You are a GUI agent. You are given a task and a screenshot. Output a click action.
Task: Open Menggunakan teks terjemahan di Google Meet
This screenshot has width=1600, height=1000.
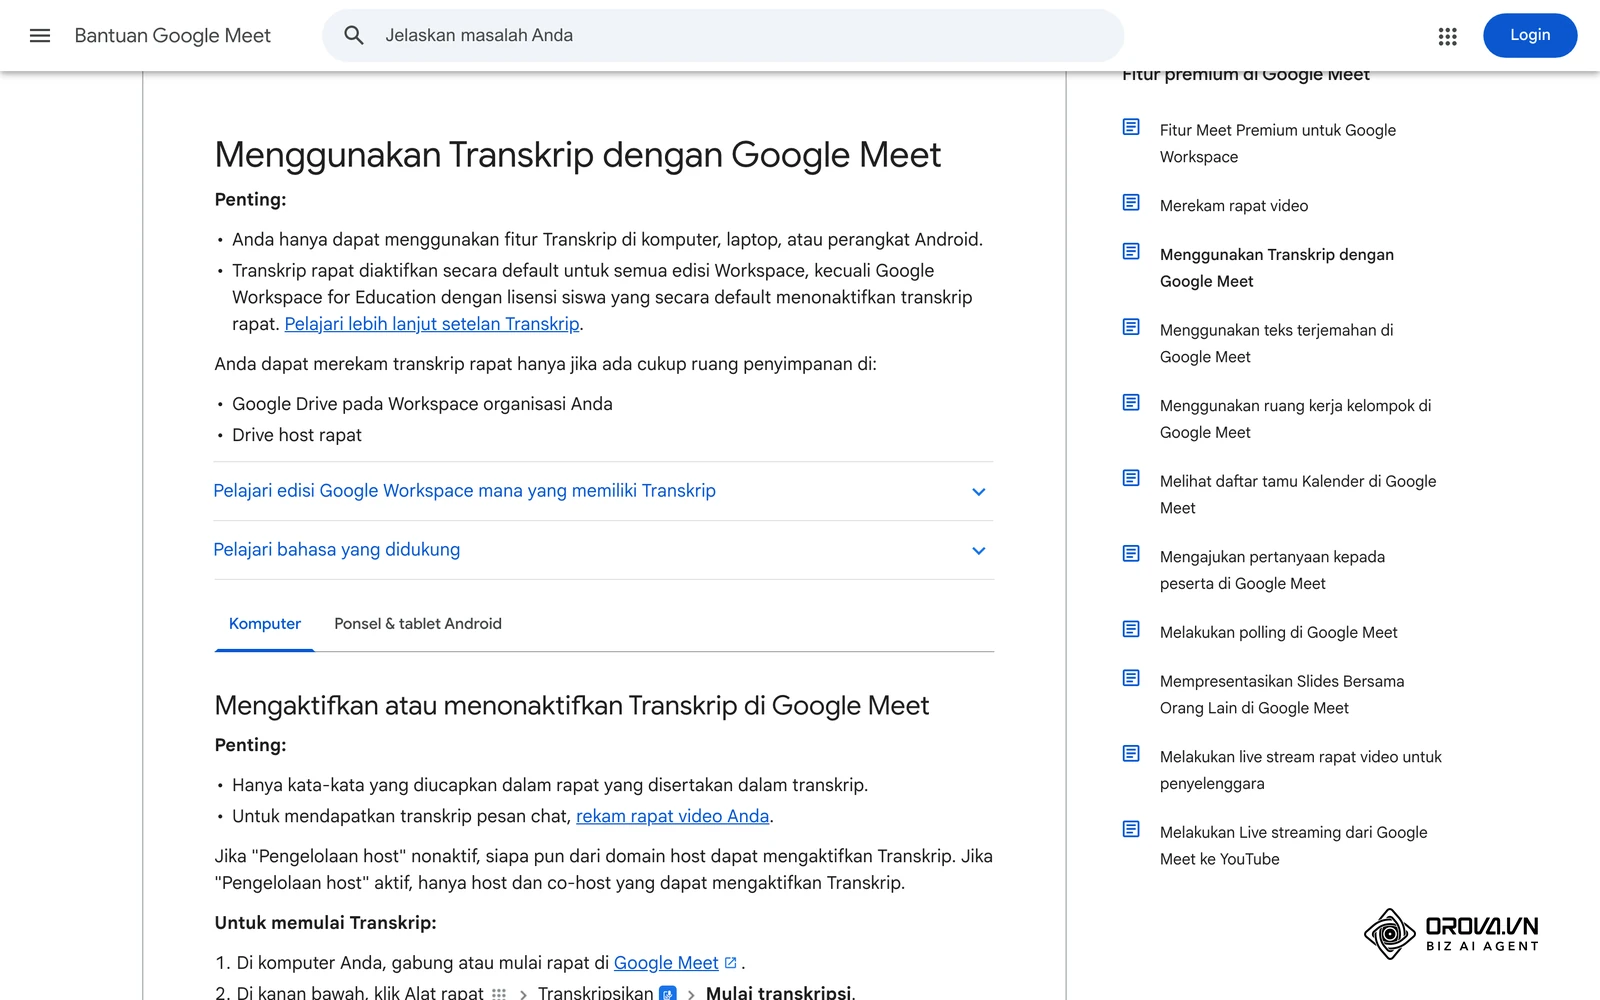click(1276, 343)
